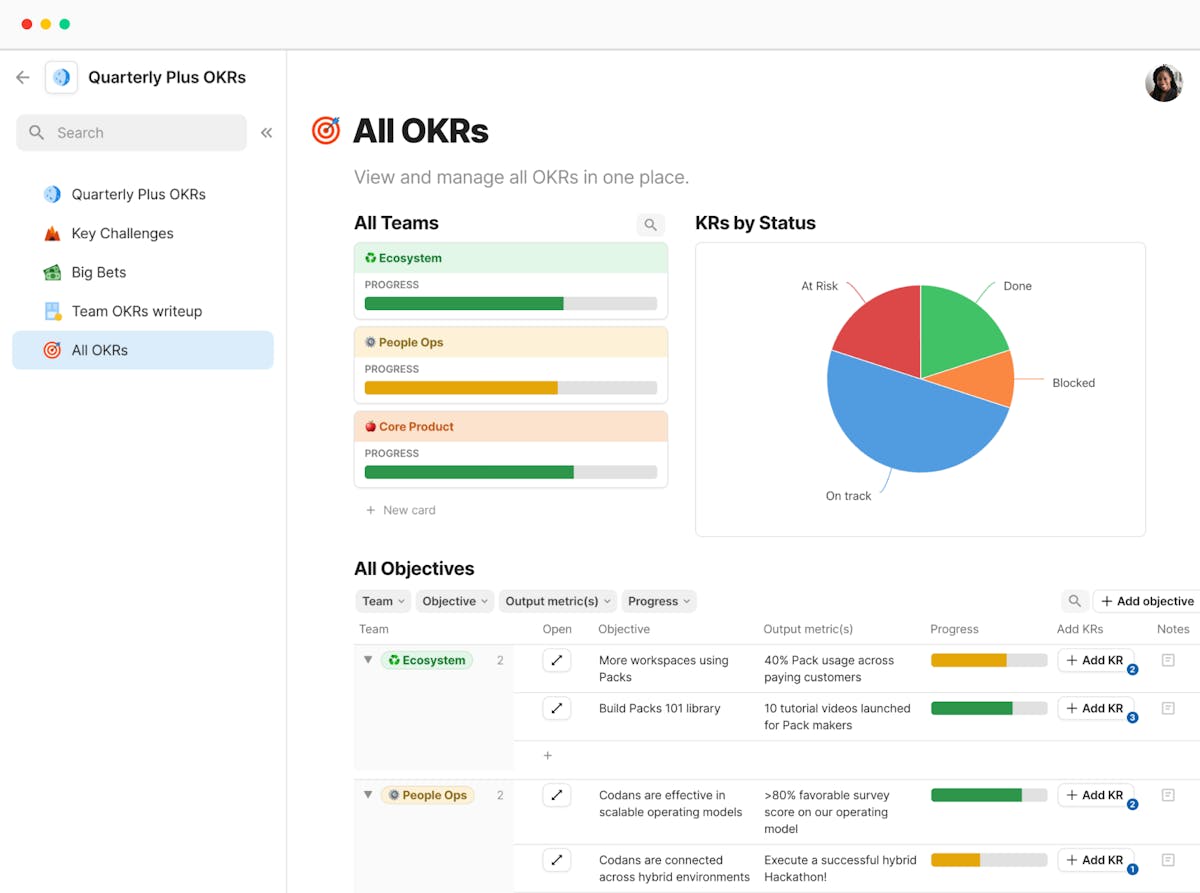Click the All OKRs target icon
The width and height of the screenshot is (1200, 893).
52,350
